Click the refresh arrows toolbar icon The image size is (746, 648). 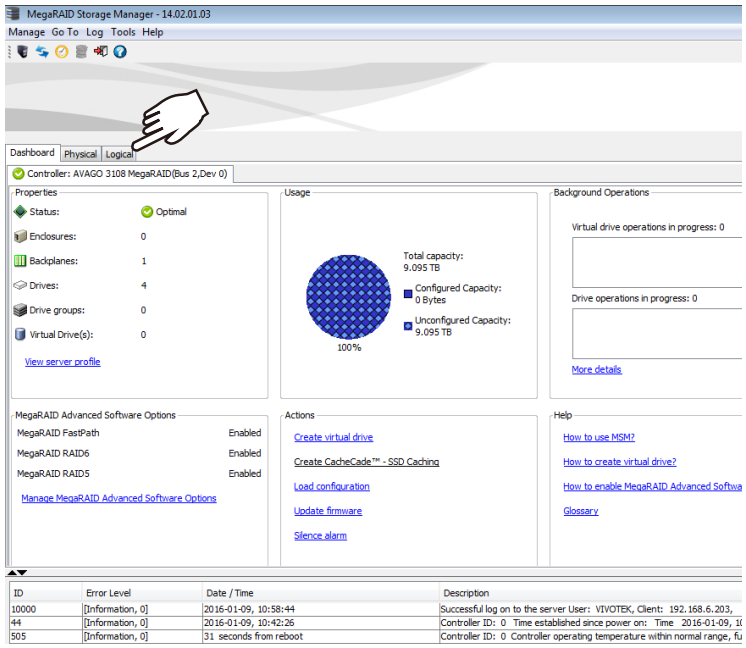coord(42,51)
